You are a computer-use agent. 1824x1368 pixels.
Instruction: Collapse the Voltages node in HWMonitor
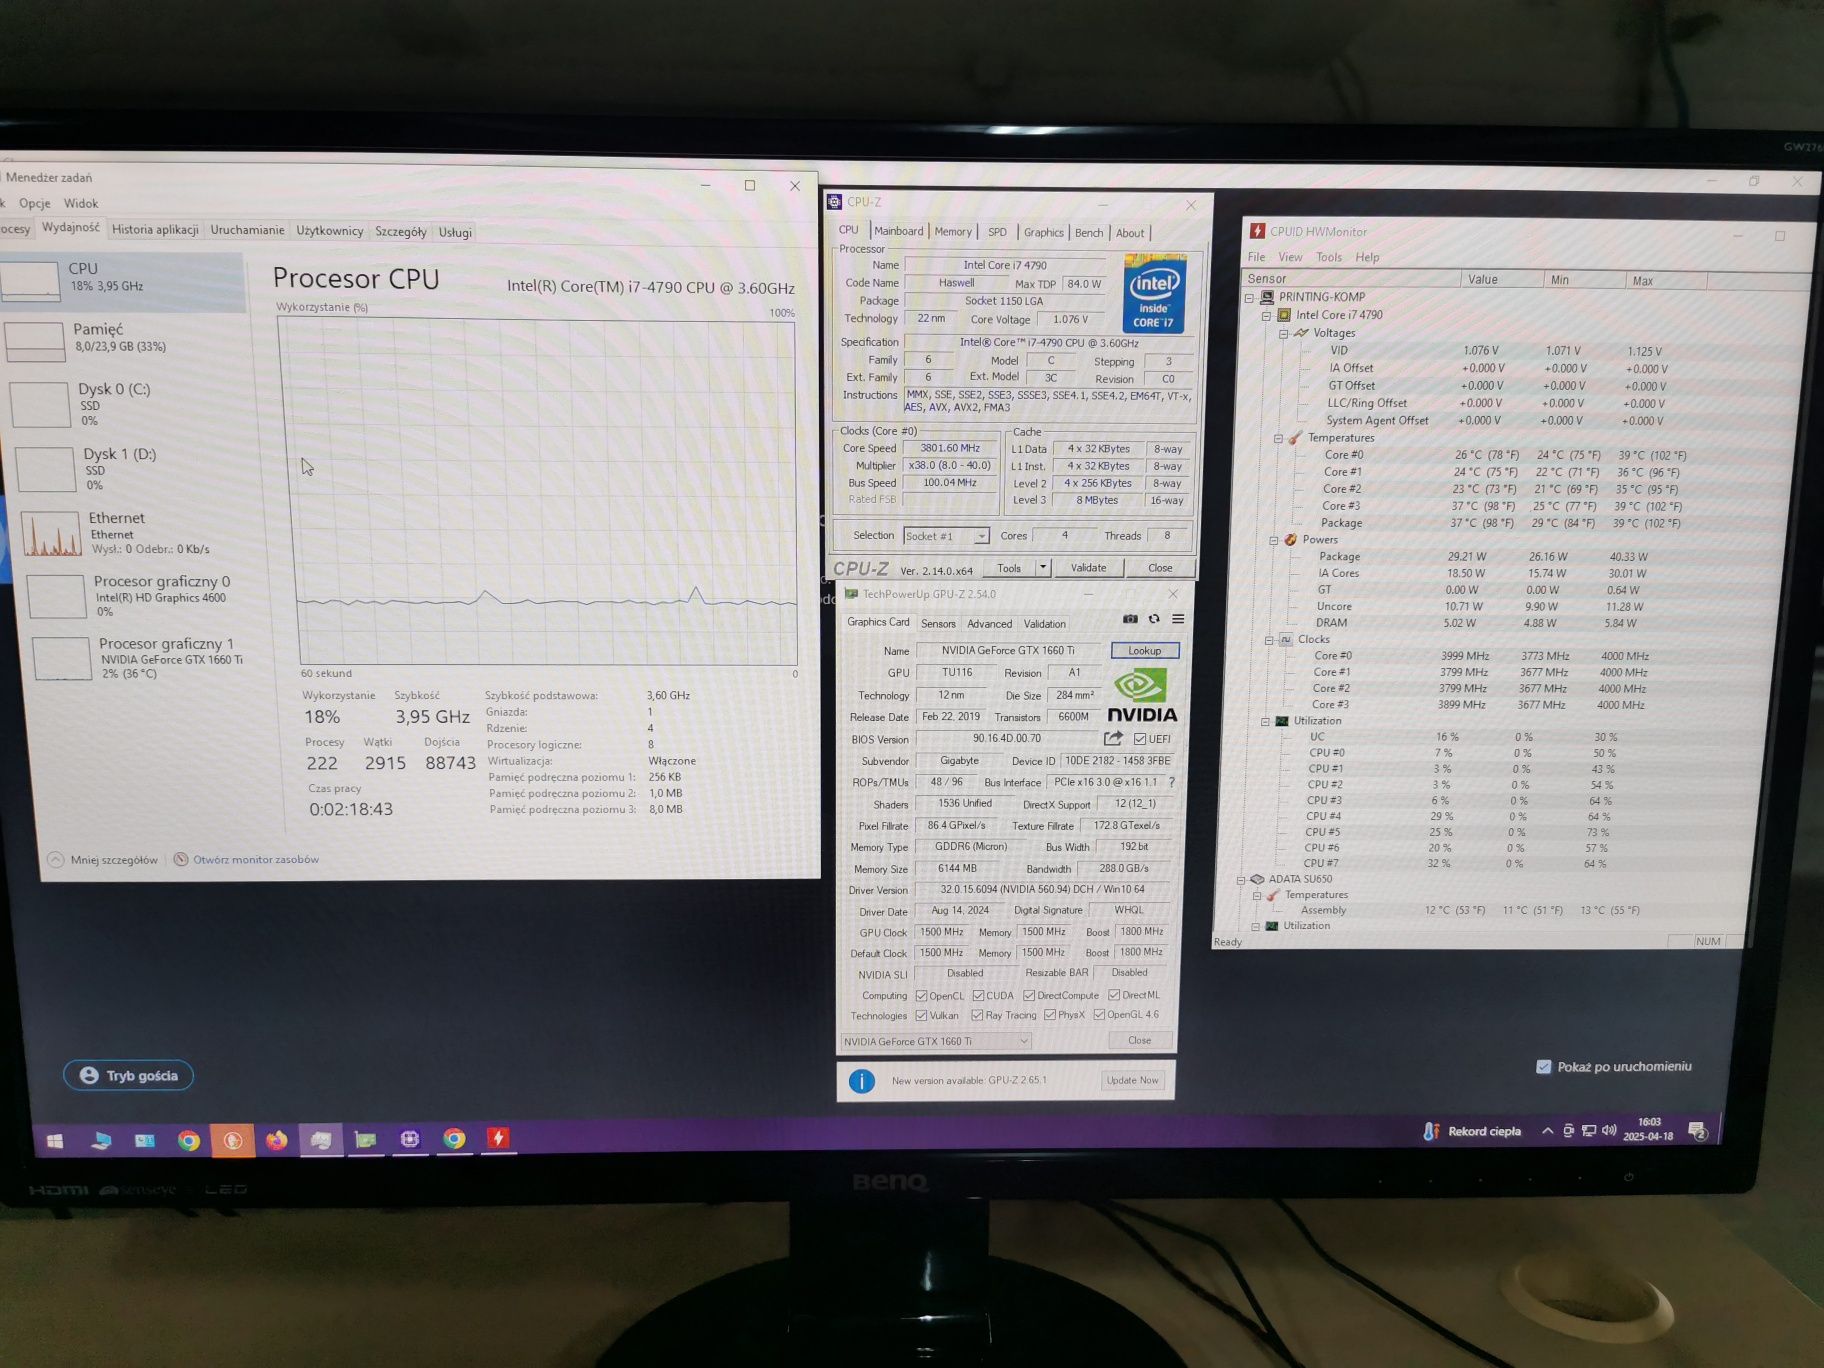pyautogui.click(x=1283, y=334)
